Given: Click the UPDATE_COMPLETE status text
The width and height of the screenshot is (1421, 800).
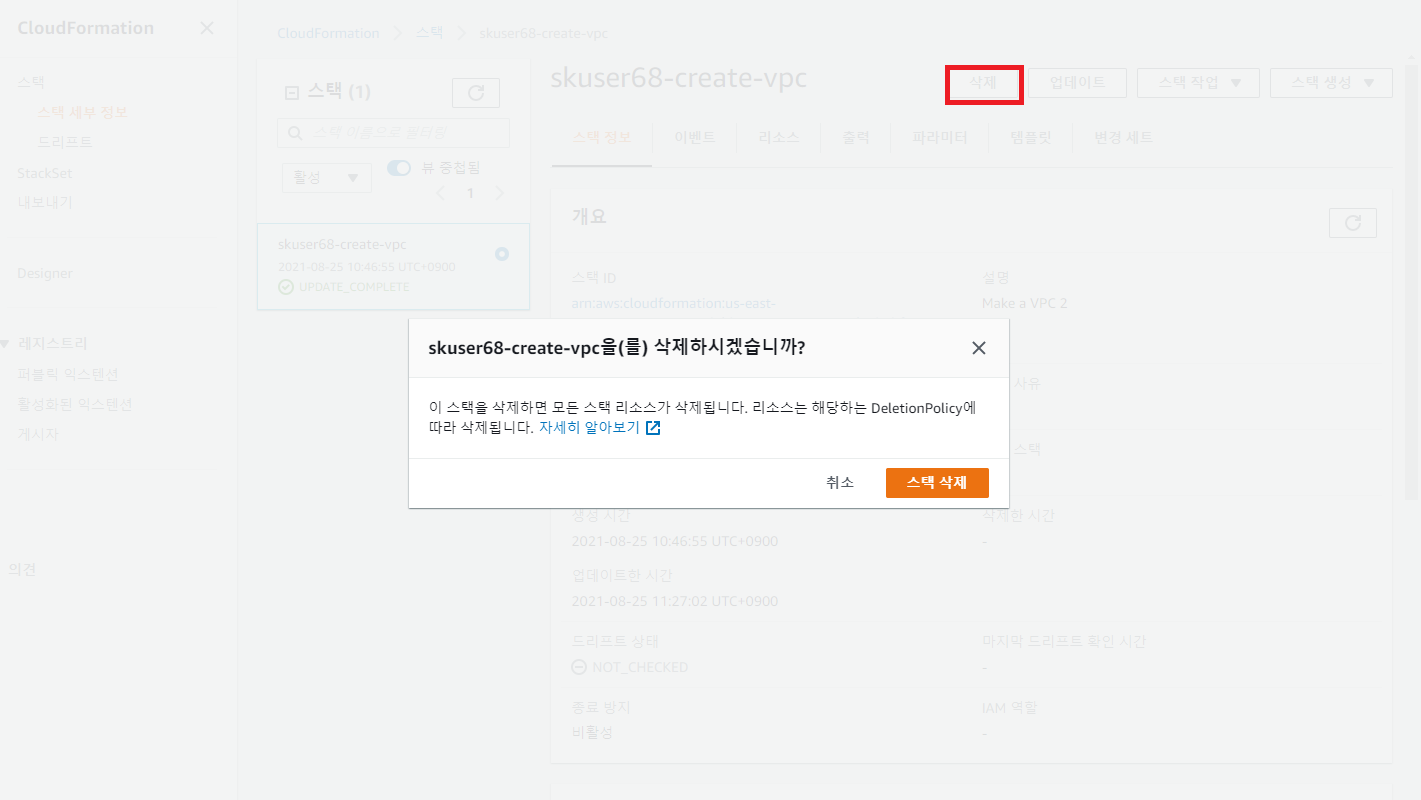Looking at the screenshot, I should [x=354, y=287].
